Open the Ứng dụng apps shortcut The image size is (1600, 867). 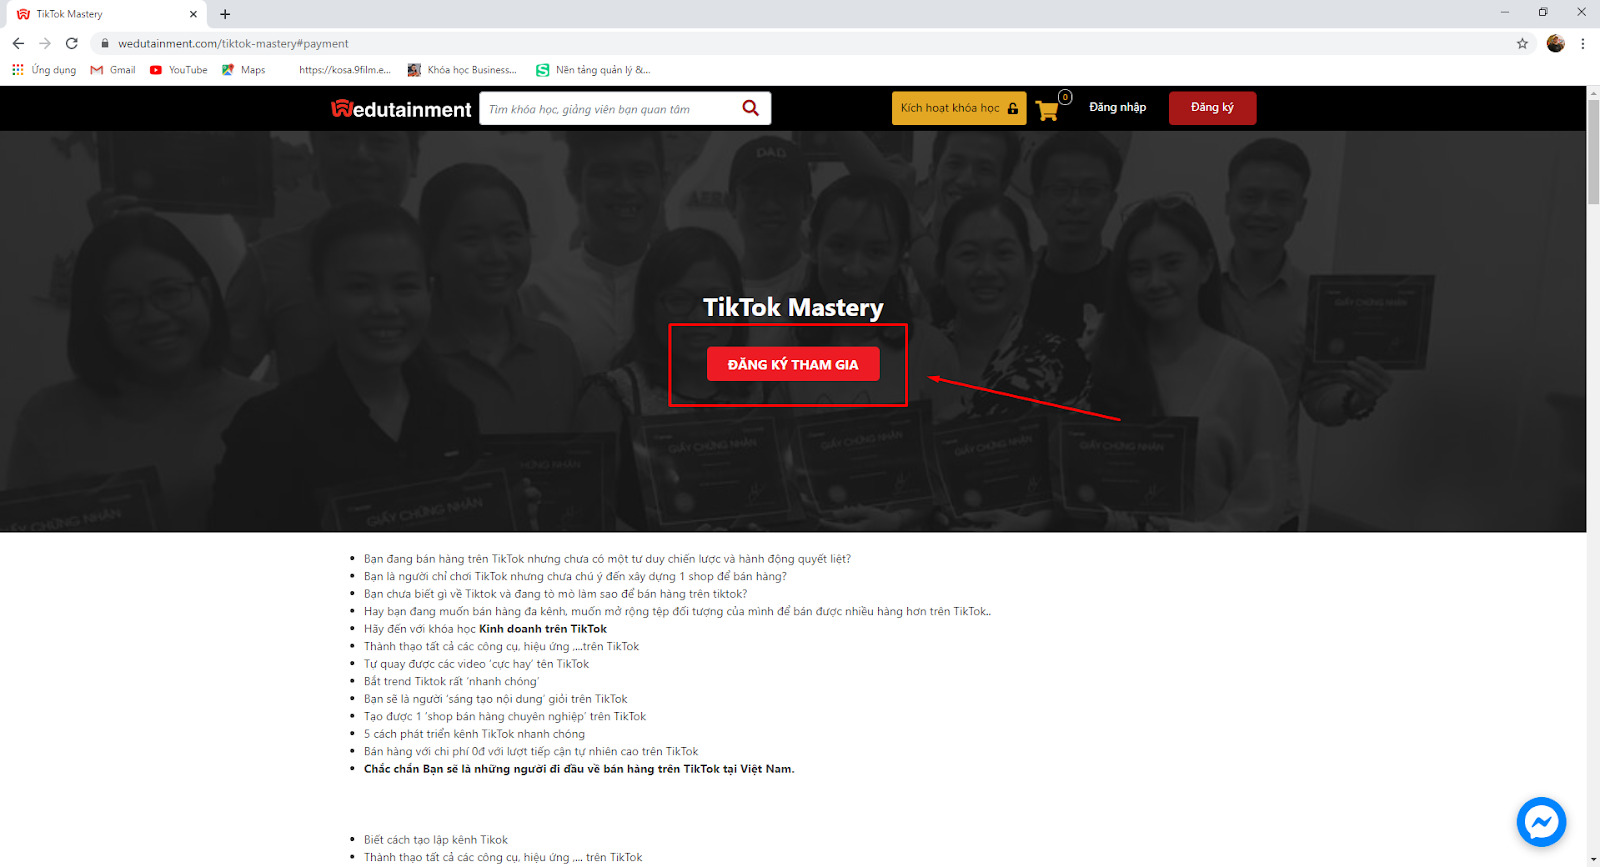44,70
